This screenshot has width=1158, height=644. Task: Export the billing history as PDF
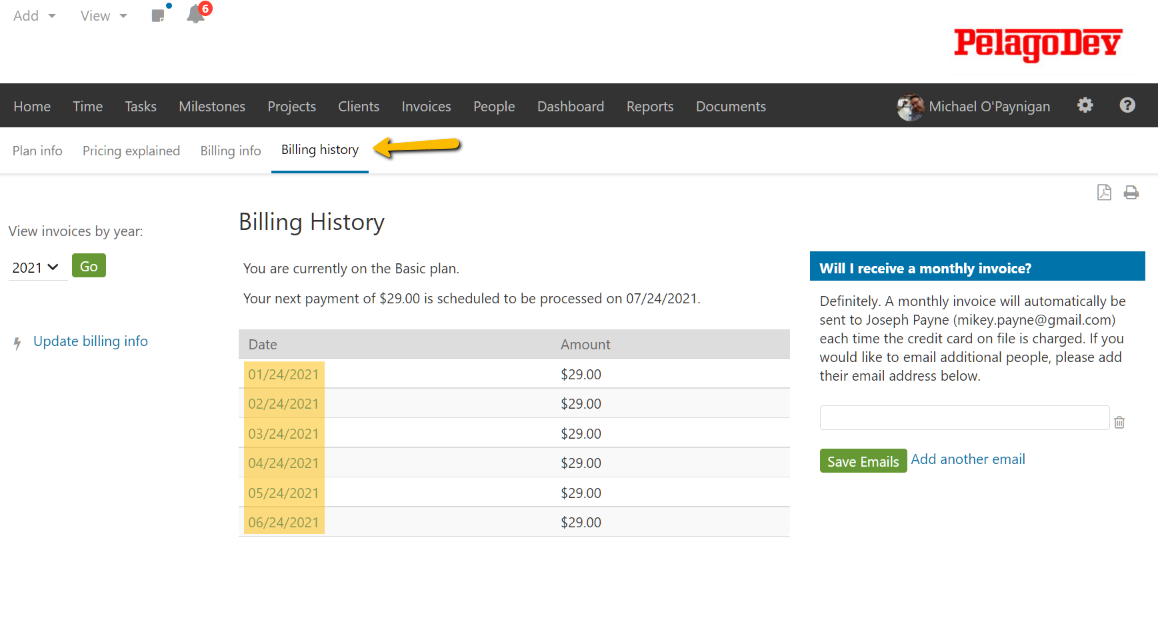click(x=1104, y=192)
